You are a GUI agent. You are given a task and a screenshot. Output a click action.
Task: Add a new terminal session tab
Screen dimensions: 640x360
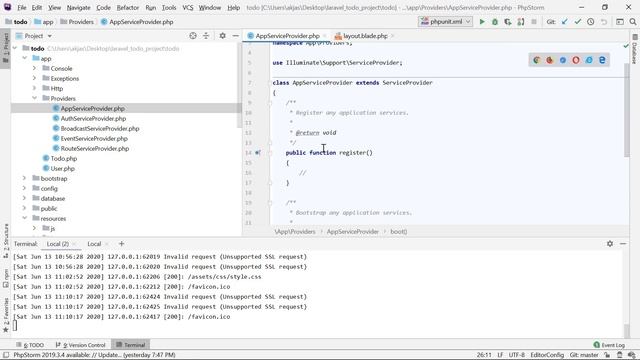coord(121,244)
